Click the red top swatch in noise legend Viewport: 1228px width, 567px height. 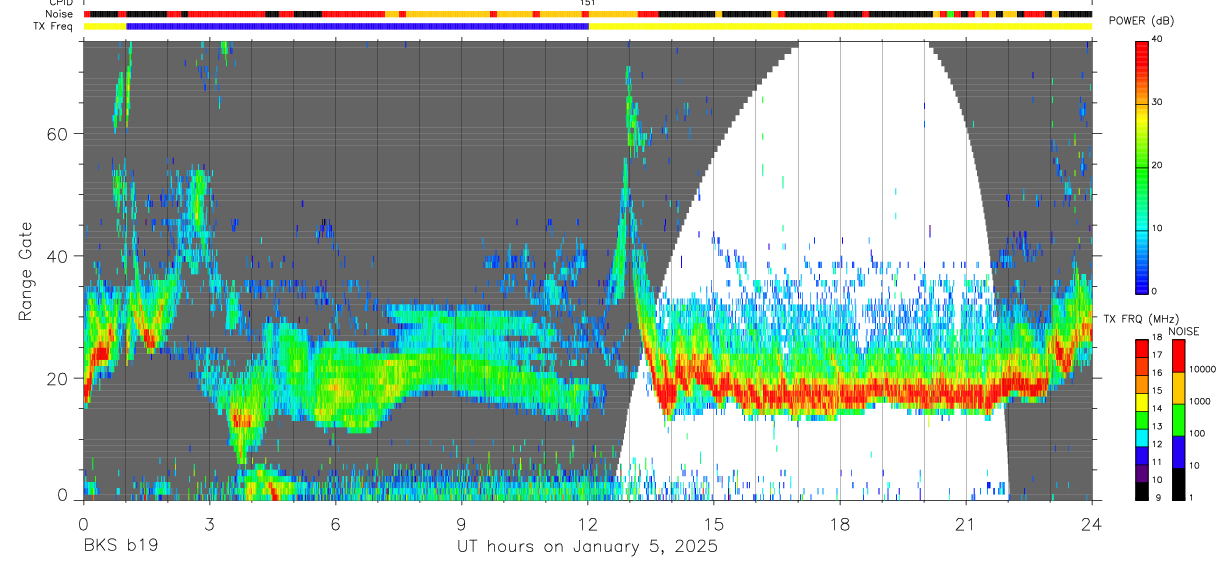pos(1178,354)
